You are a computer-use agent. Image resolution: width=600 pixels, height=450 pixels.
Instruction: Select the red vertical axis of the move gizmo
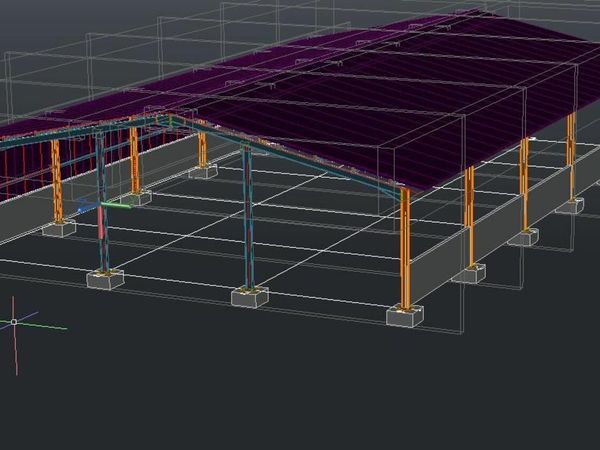(x=100, y=222)
